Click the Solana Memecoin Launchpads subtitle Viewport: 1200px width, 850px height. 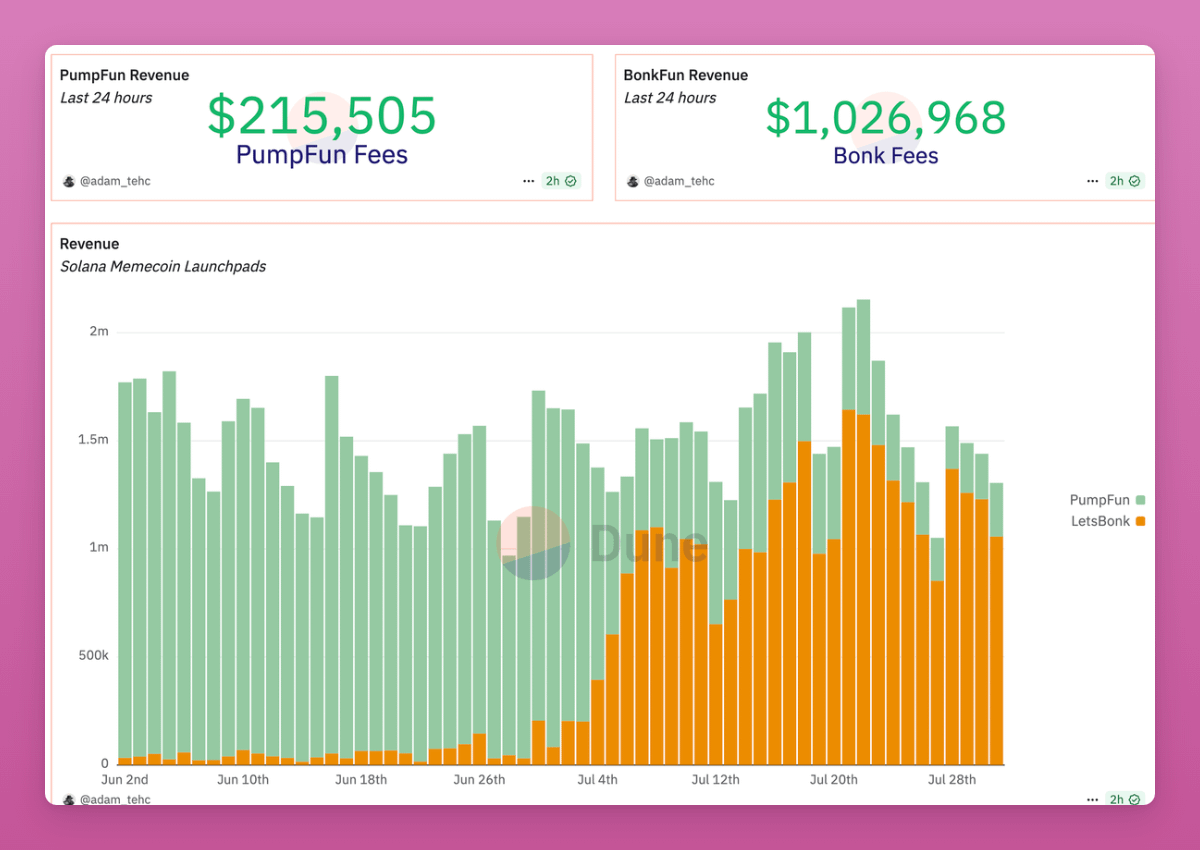click(163, 266)
